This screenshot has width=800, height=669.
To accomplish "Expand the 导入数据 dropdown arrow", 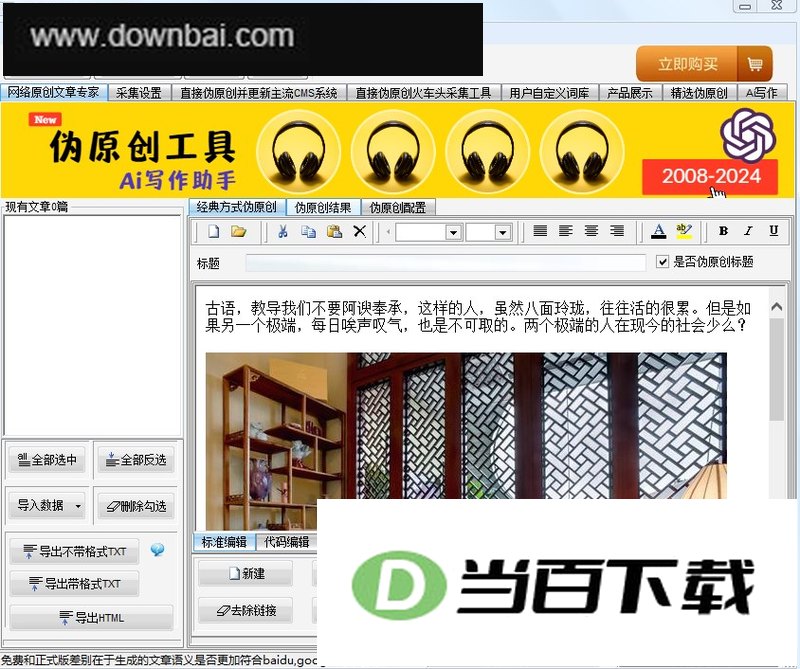I will click(x=78, y=506).
